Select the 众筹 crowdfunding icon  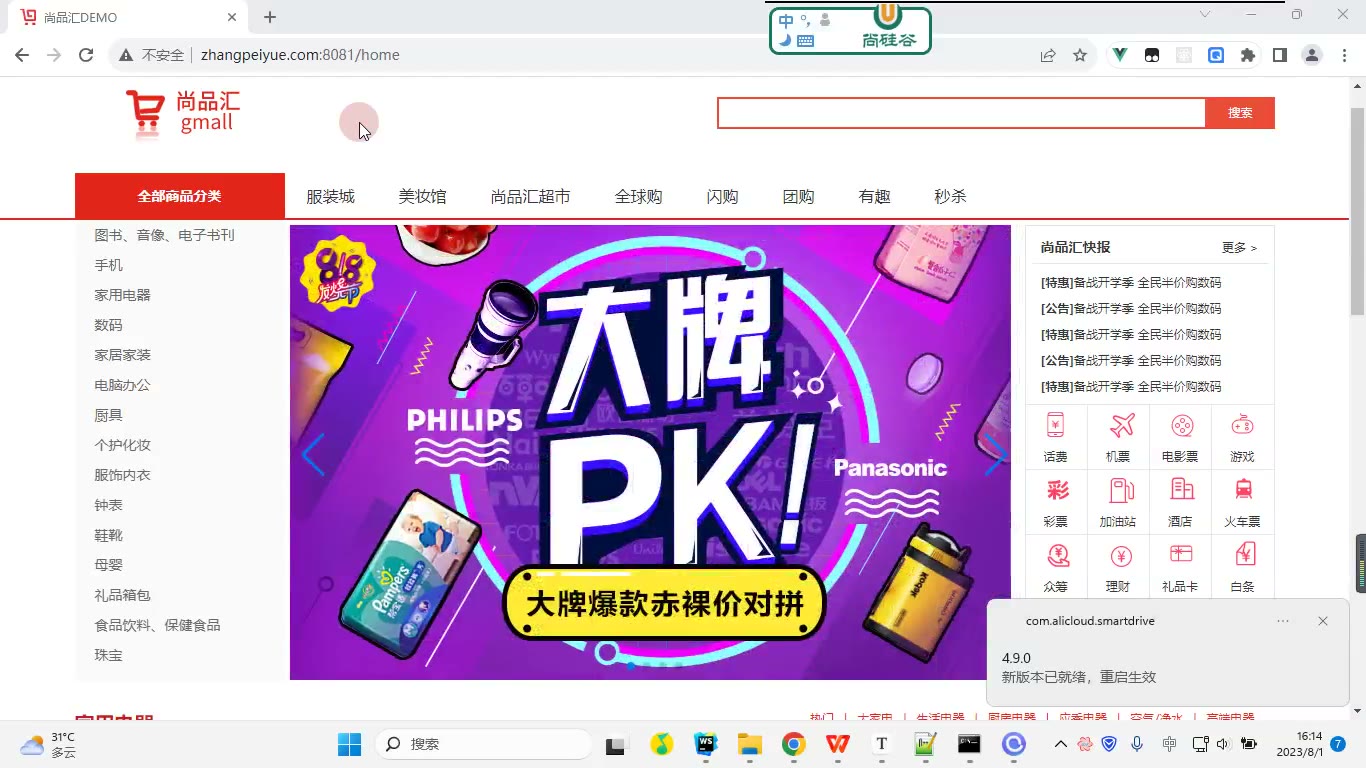pos(1057,555)
